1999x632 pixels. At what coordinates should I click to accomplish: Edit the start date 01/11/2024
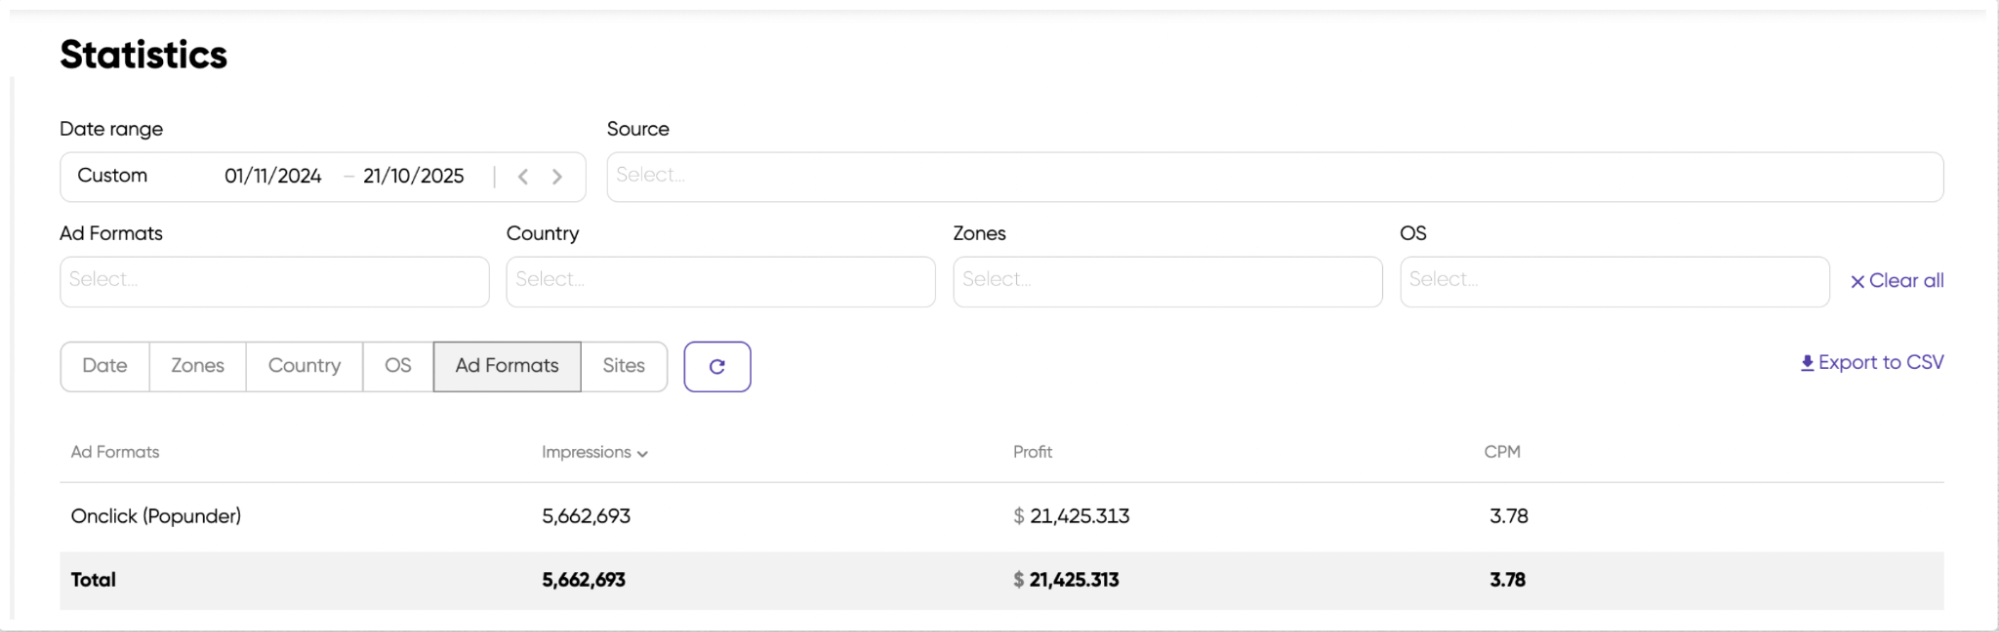tap(273, 176)
